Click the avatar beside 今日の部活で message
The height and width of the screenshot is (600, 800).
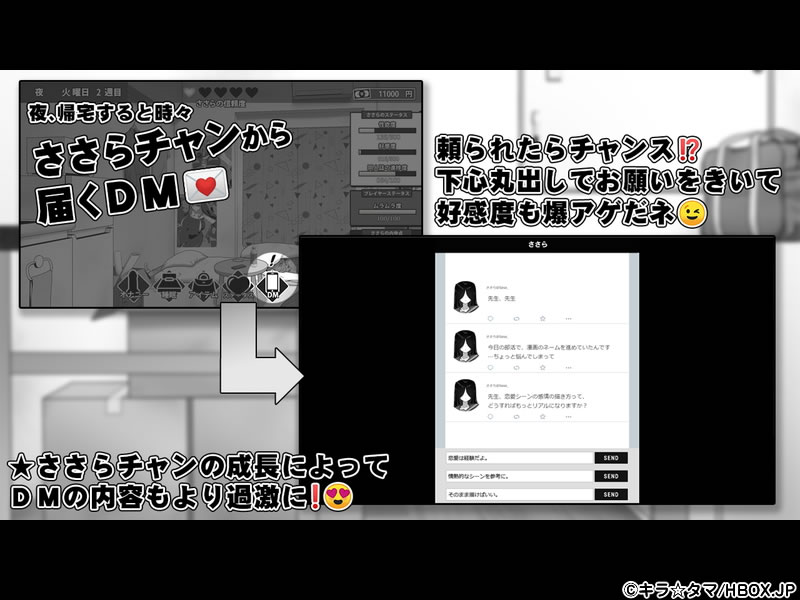(465, 346)
